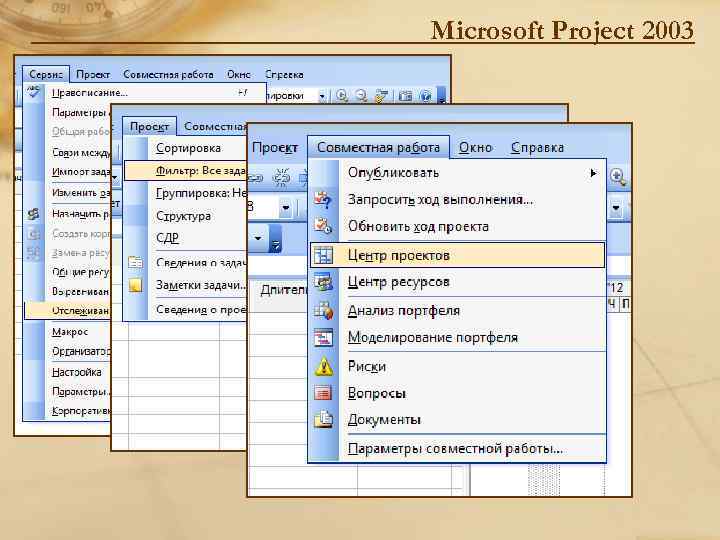Image resolution: width=720 pixels, height=540 pixels.
Task: Open front window toolbar options chevron
Action: (276, 239)
